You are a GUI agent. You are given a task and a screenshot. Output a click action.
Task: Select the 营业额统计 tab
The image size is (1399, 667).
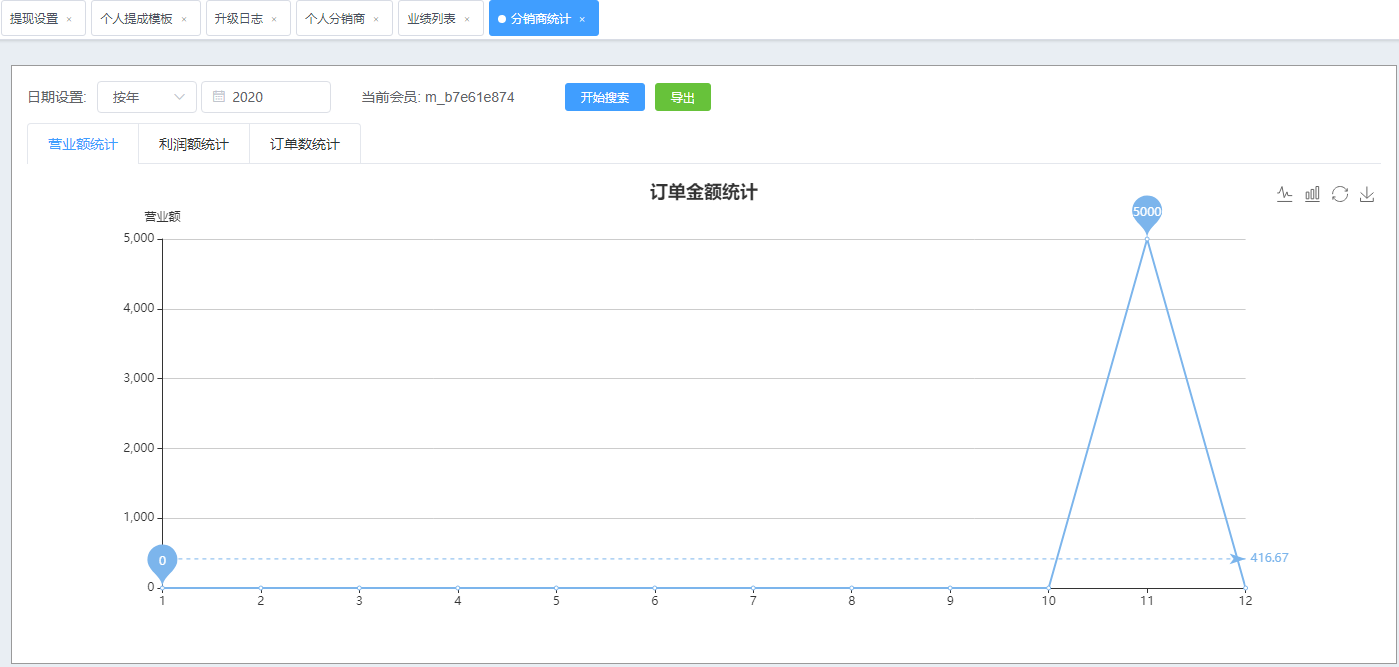pyautogui.click(x=83, y=144)
